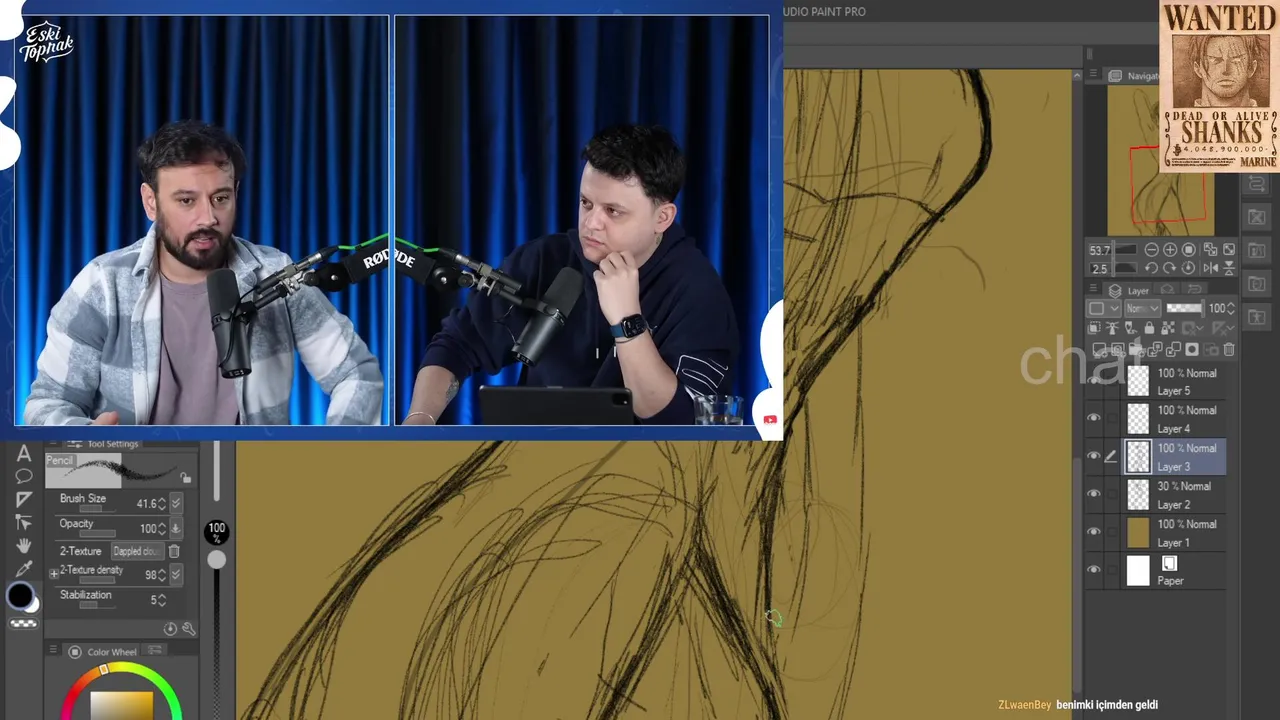Hide Layer 1 with its eye icon
Image resolution: width=1280 pixels, height=720 pixels.
coord(1094,532)
